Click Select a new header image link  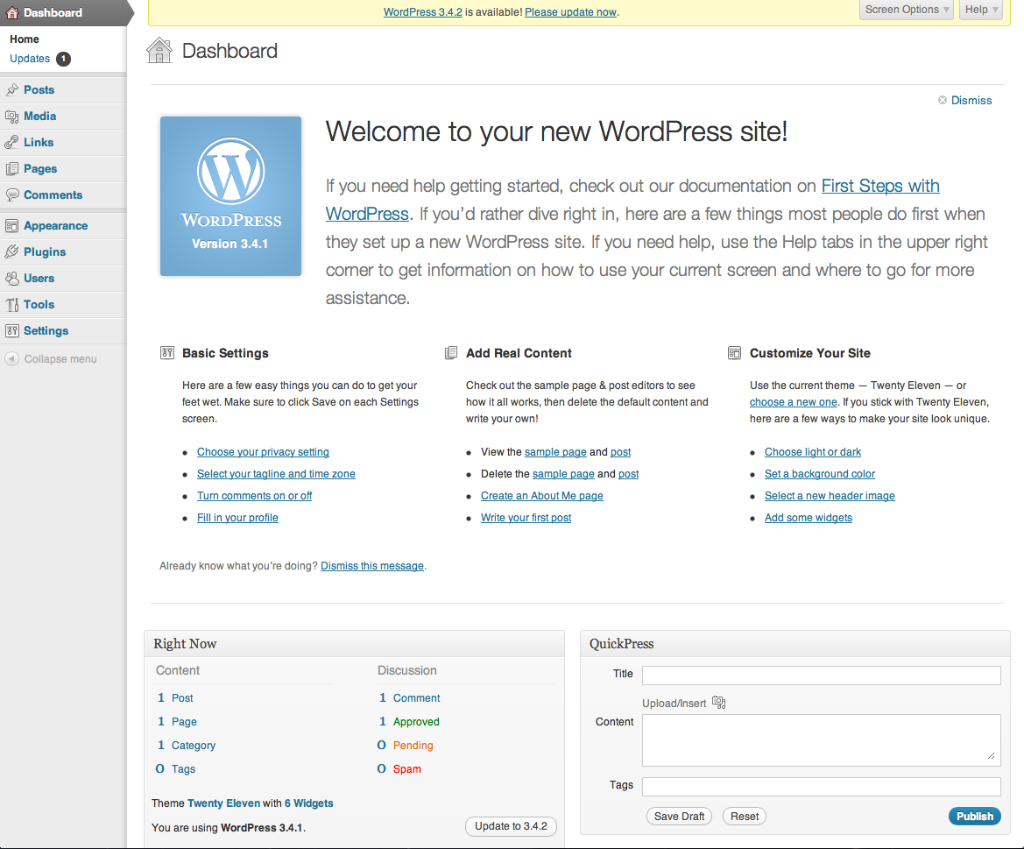coord(830,496)
